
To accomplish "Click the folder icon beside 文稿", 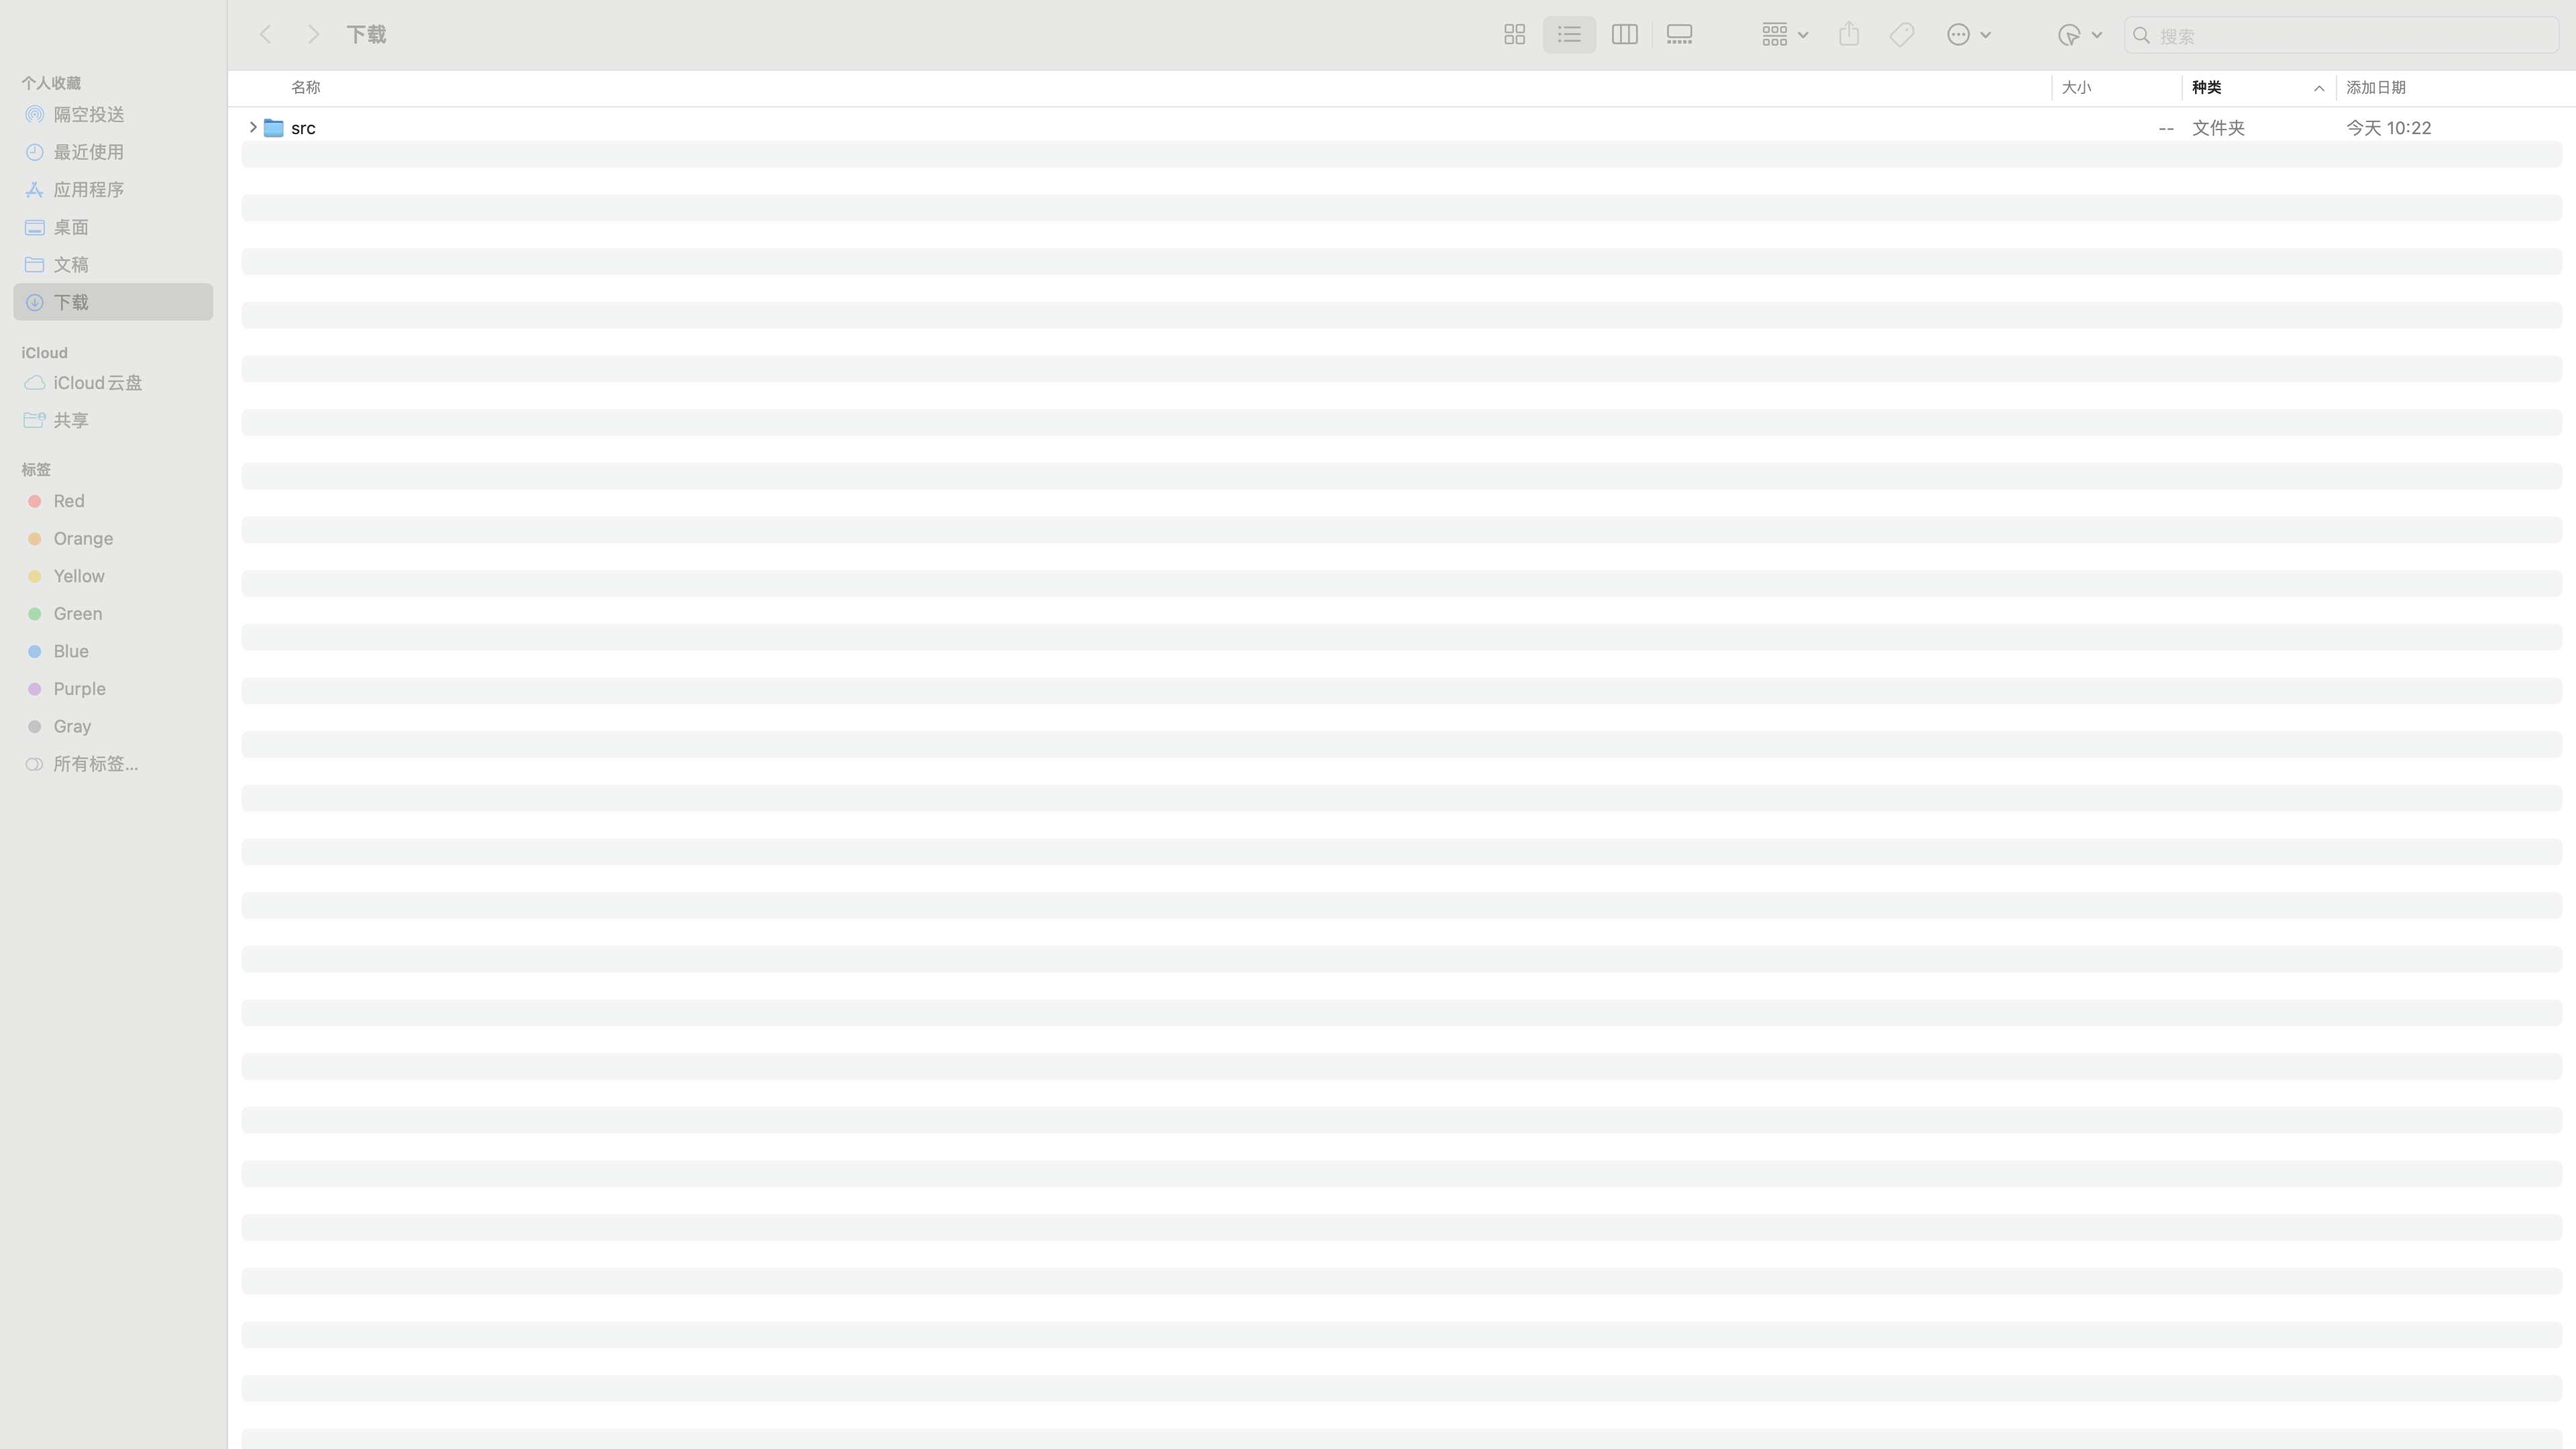I will pos(35,264).
